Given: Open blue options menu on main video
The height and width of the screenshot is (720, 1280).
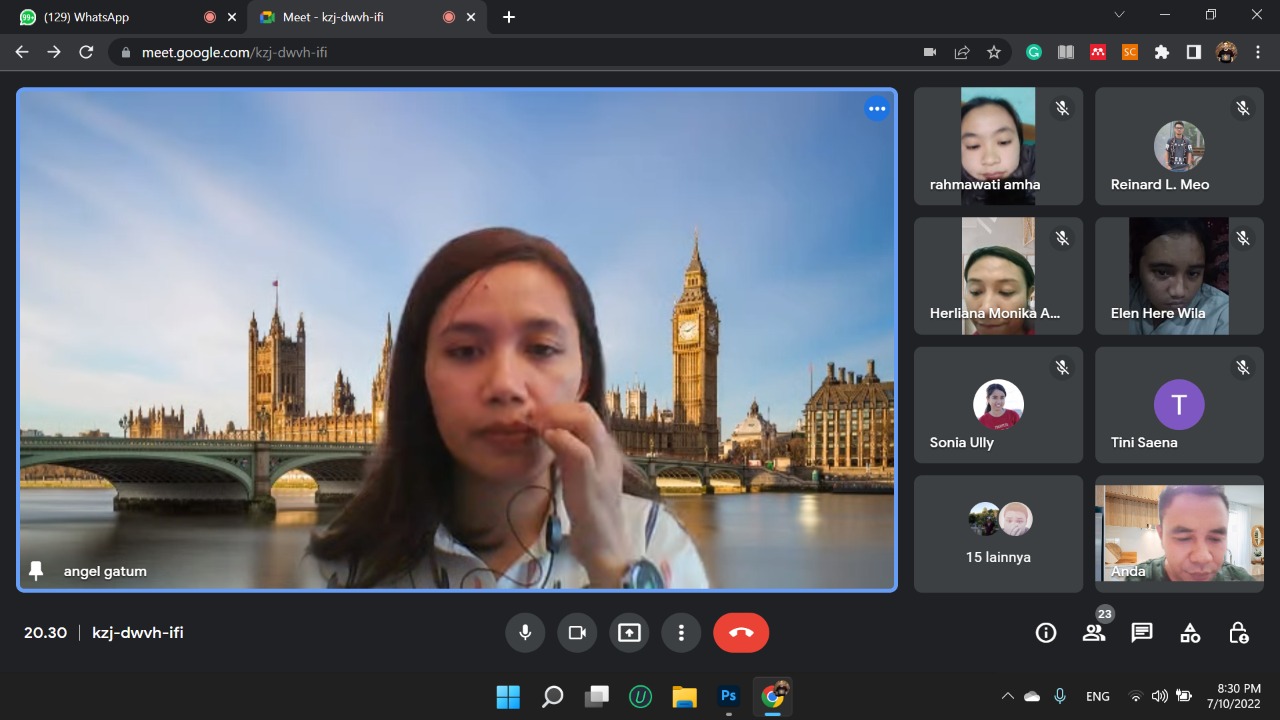Looking at the screenshot, I should pyautogui.click(x=877, y=109).
